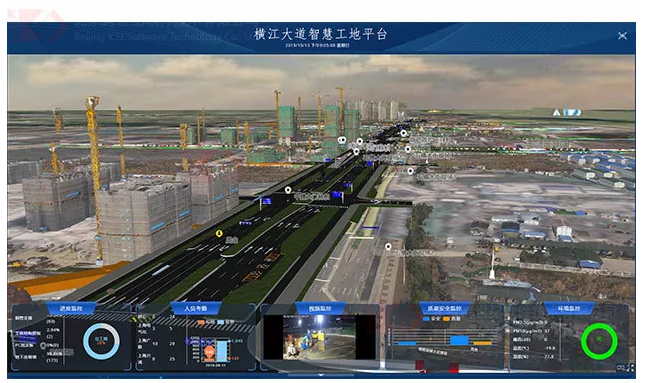Click the fullscreen icon at the bottom-right corner

coord(631,367)
